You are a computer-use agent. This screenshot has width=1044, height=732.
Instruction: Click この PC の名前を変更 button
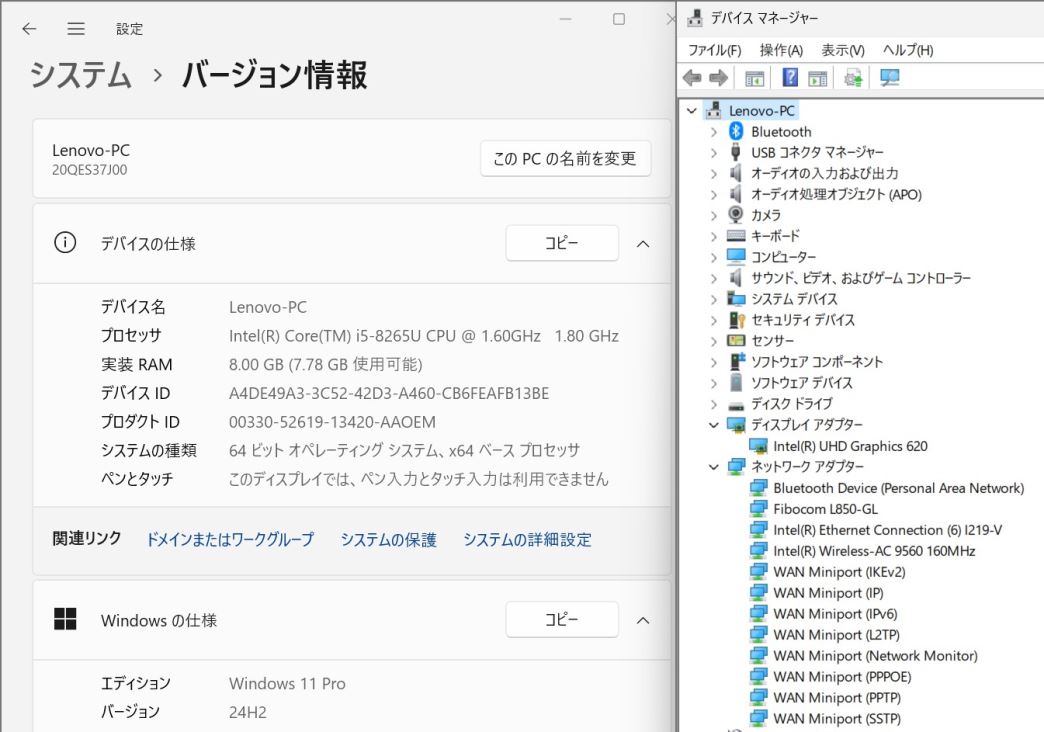(565, 159)
